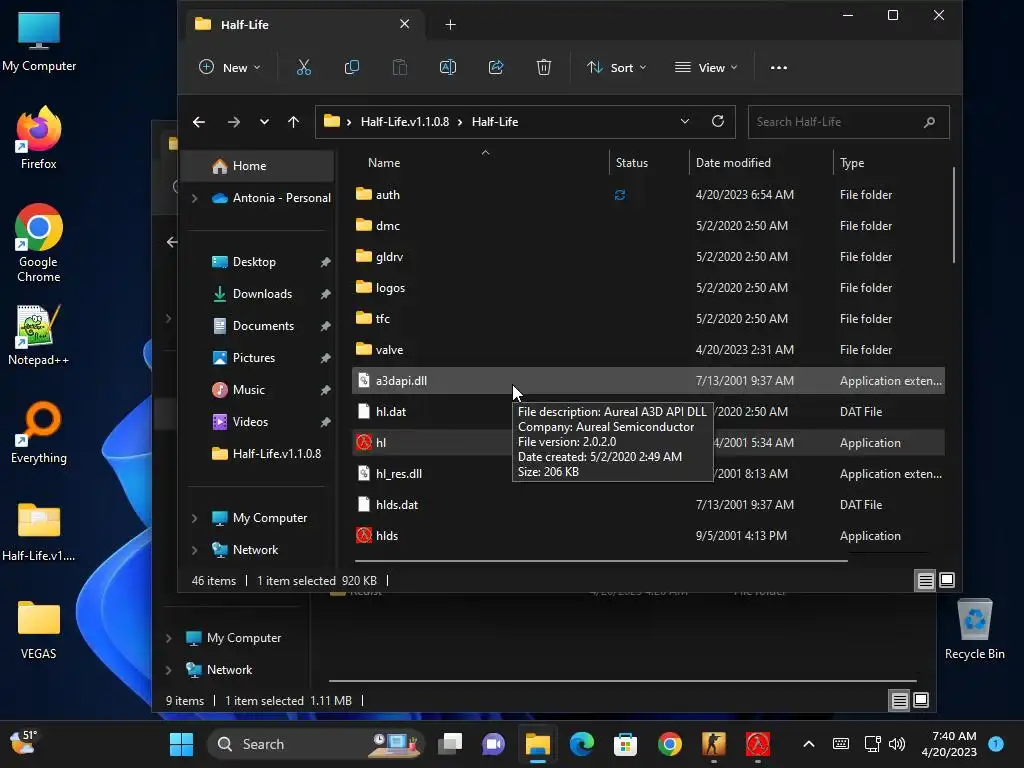Expand My Computer in back window sidebar
Image resolution: width=1024 pixels, height=768 pixels.
(x=168, y=638)
